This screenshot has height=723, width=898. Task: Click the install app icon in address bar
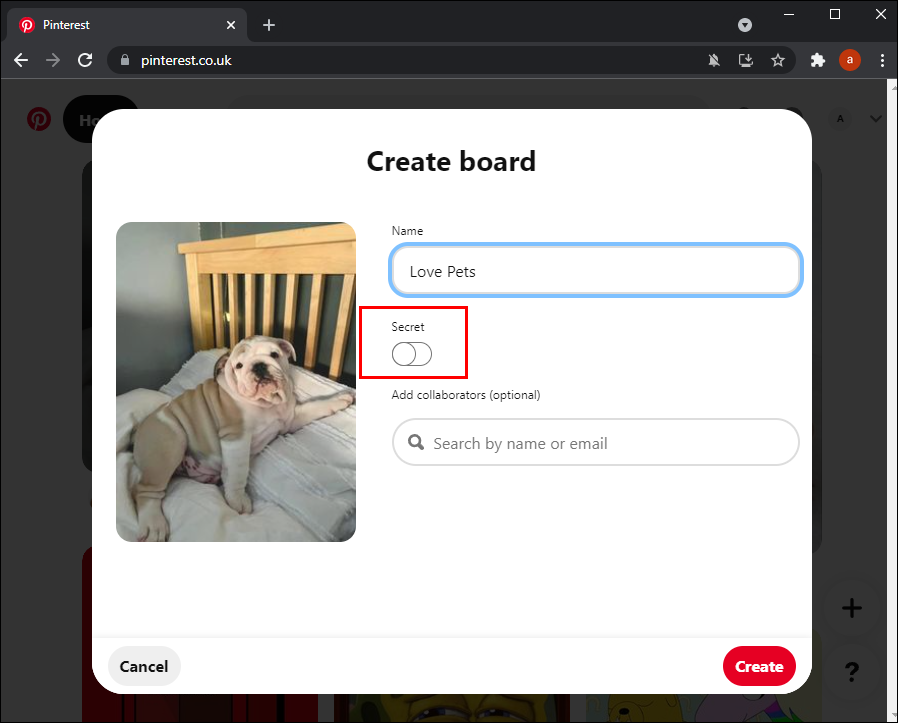[x=746, y=60]
